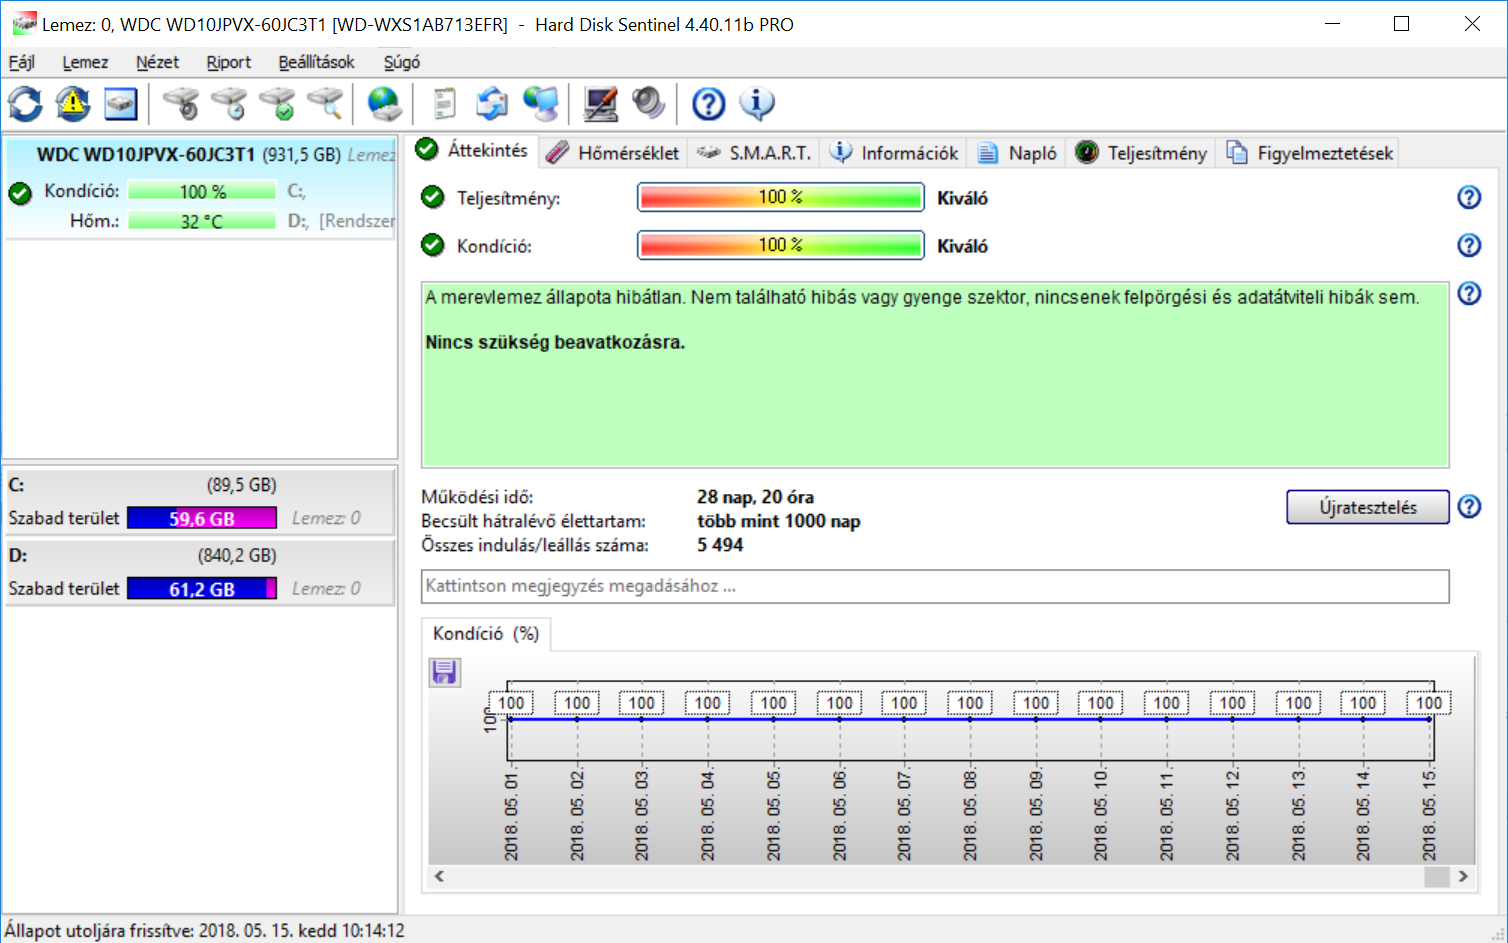Click the refresh icon with yellow warning triangle
This screenshot has height=943, width=1508.
pos(73,103)
